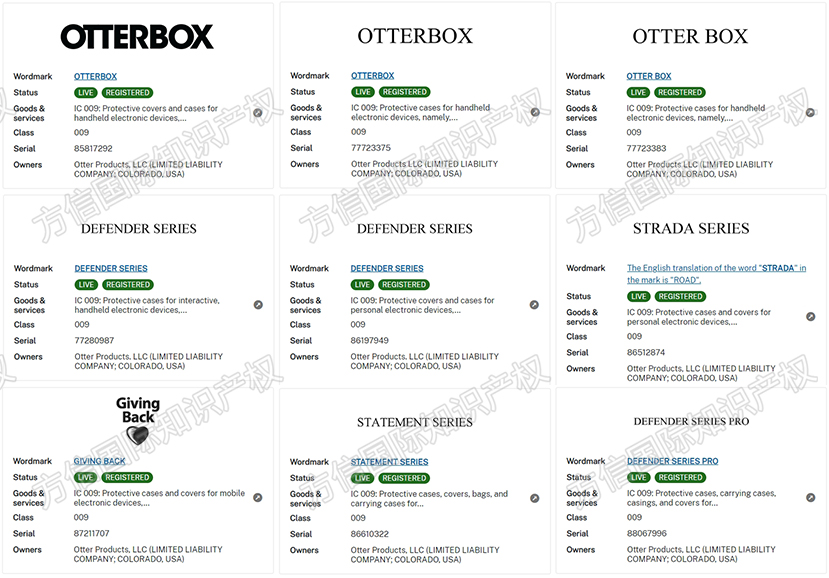
Task: Click the REGISTERED badge on GIVING BACK card
Action: (127, 477)
